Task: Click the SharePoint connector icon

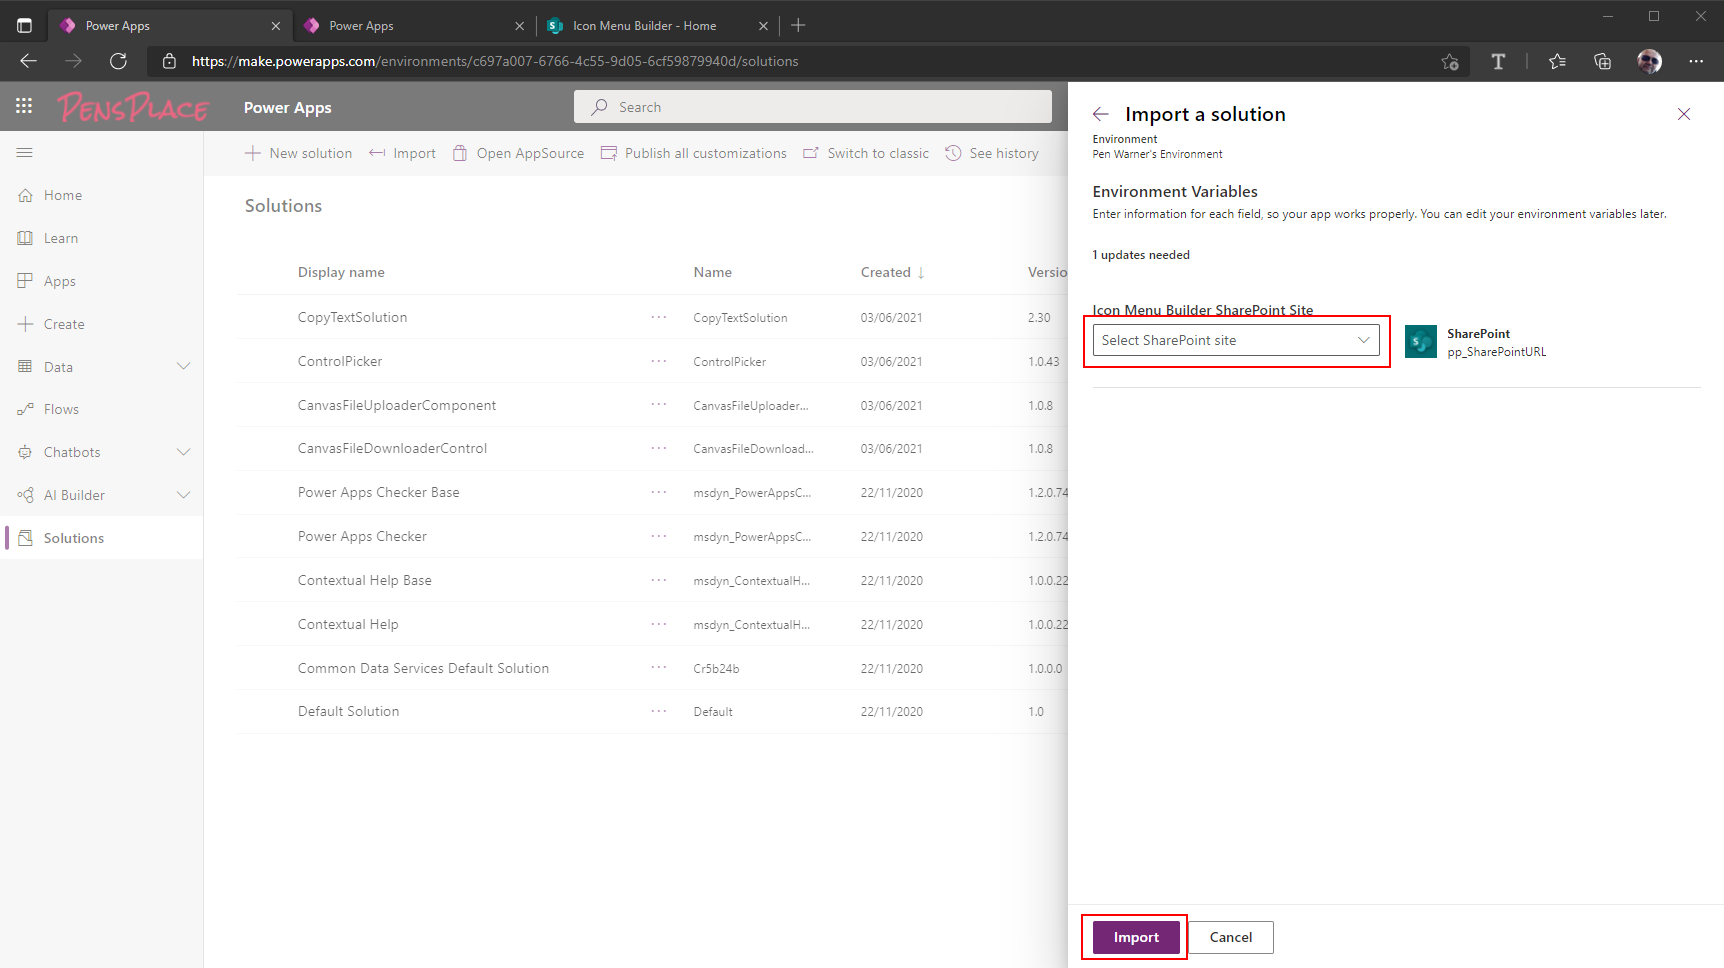Action: pyautogui.click(x=1421, y=341)
